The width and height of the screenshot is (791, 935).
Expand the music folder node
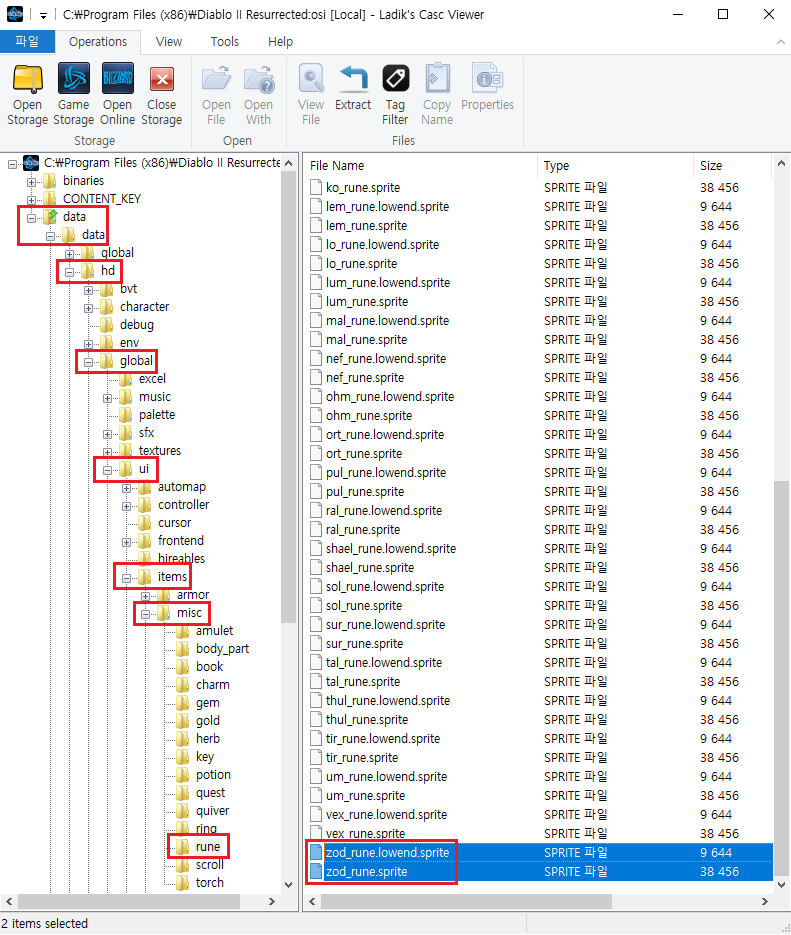click(x=107, y=398)
